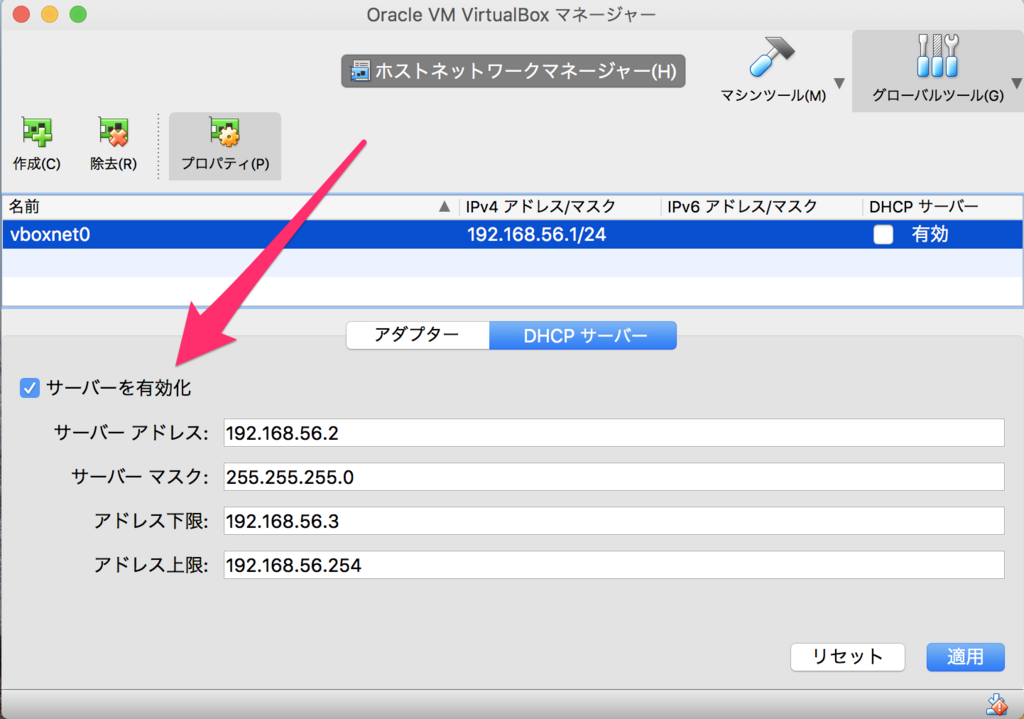Toggle the DHCP server 有効 checkbox for vboxnet0

(x=883, y=234)
